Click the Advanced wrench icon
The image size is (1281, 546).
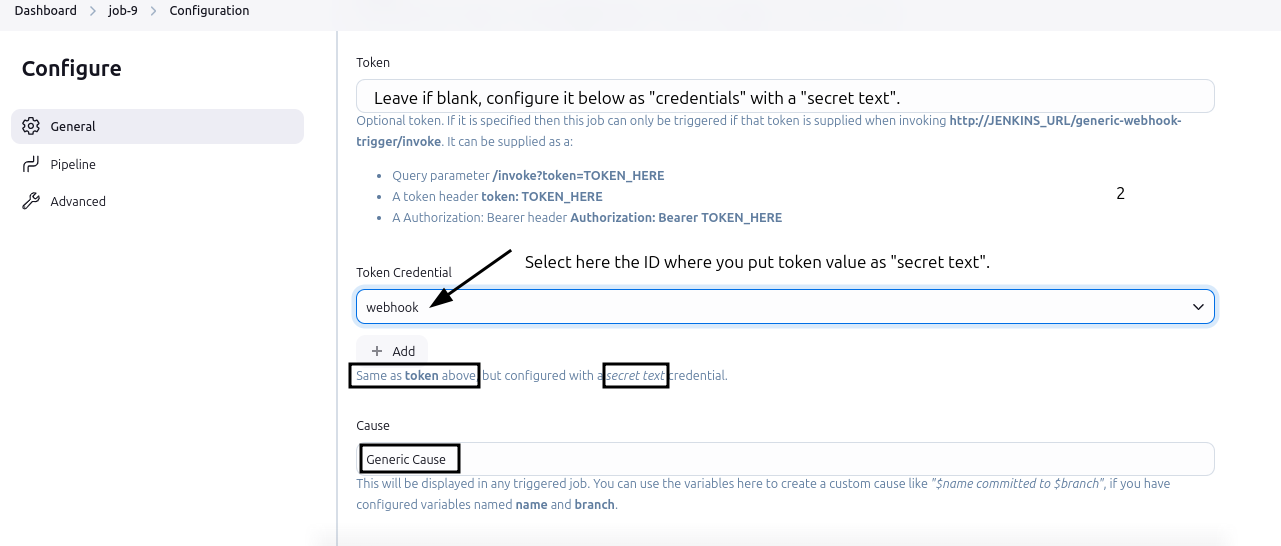click(31, 201)
